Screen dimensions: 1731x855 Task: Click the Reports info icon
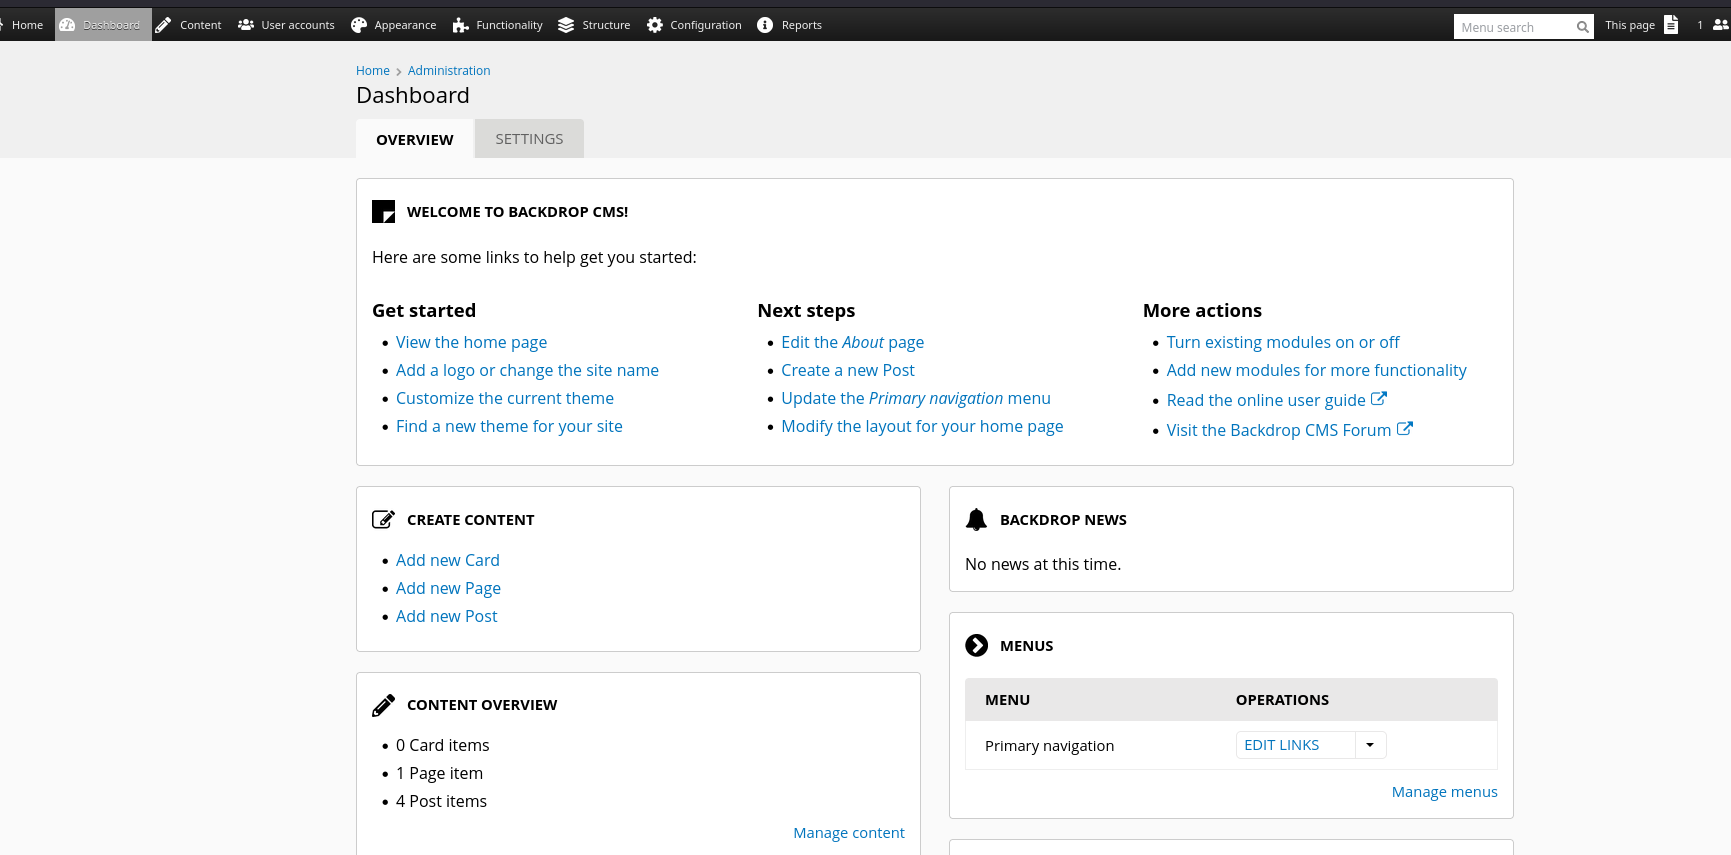tap(765, 25)
